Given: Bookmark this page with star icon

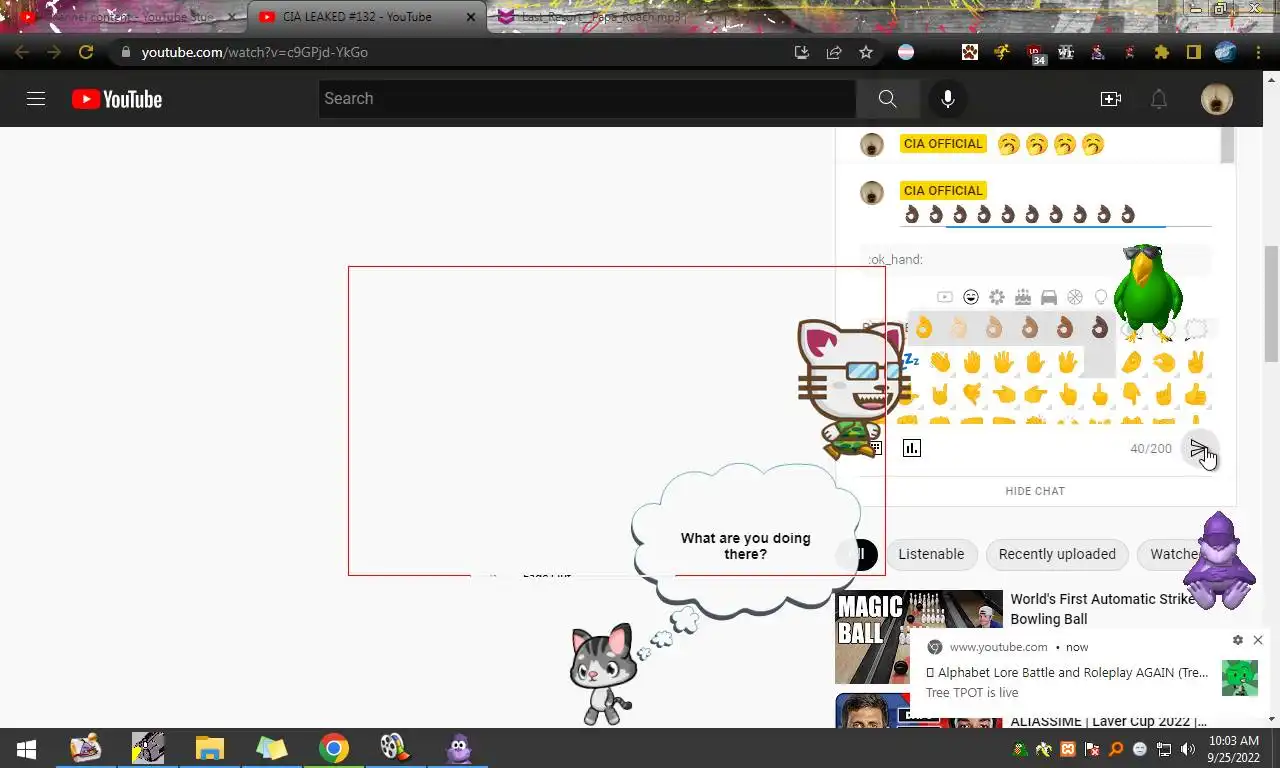Looking at the screenshot, I should [866, 52].
